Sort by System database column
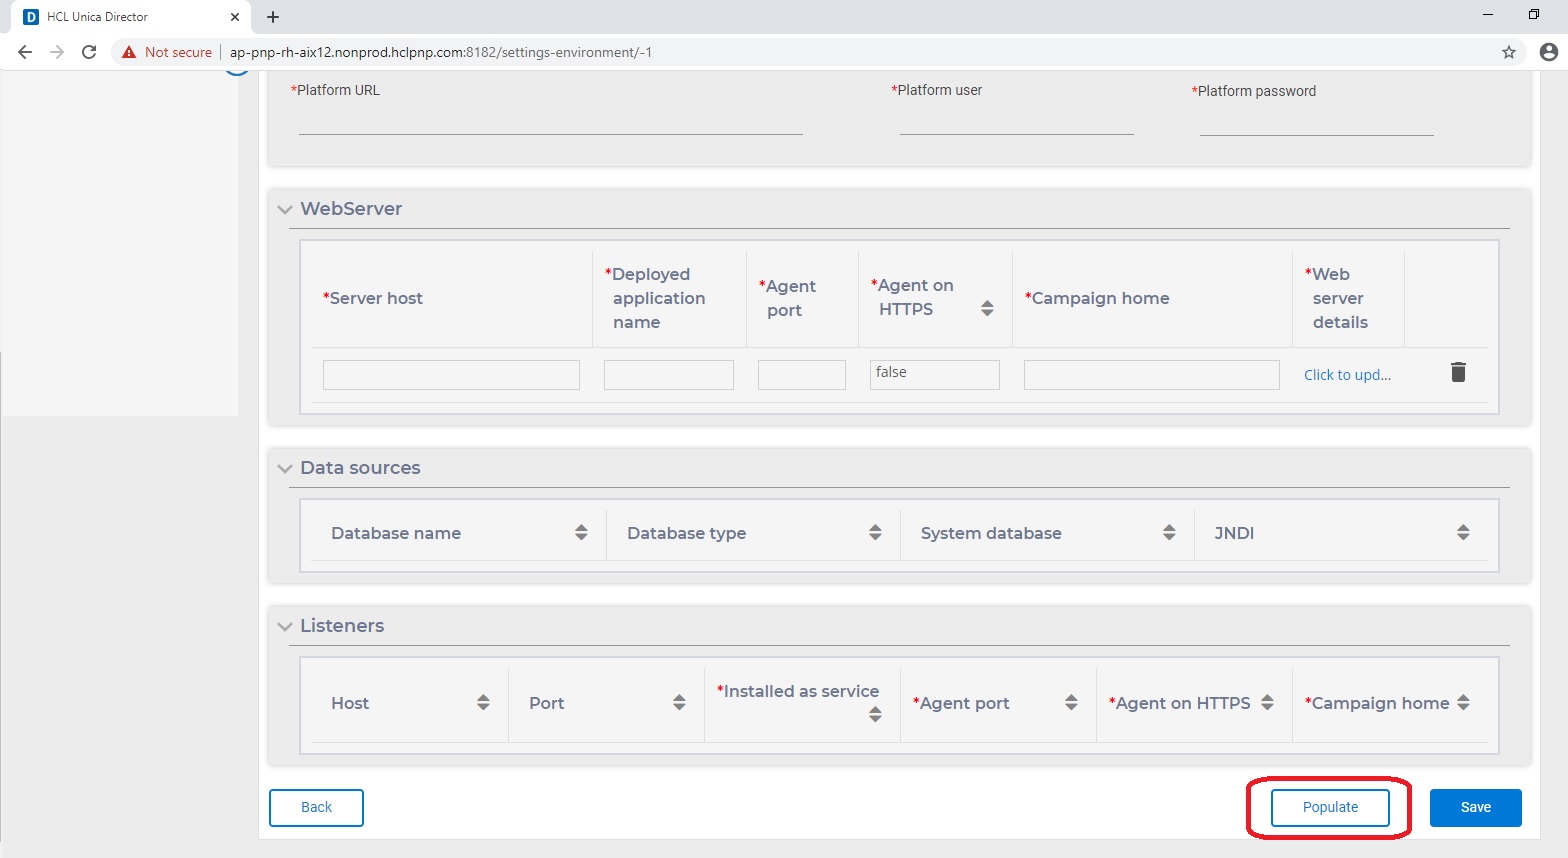 (1169, 533)
